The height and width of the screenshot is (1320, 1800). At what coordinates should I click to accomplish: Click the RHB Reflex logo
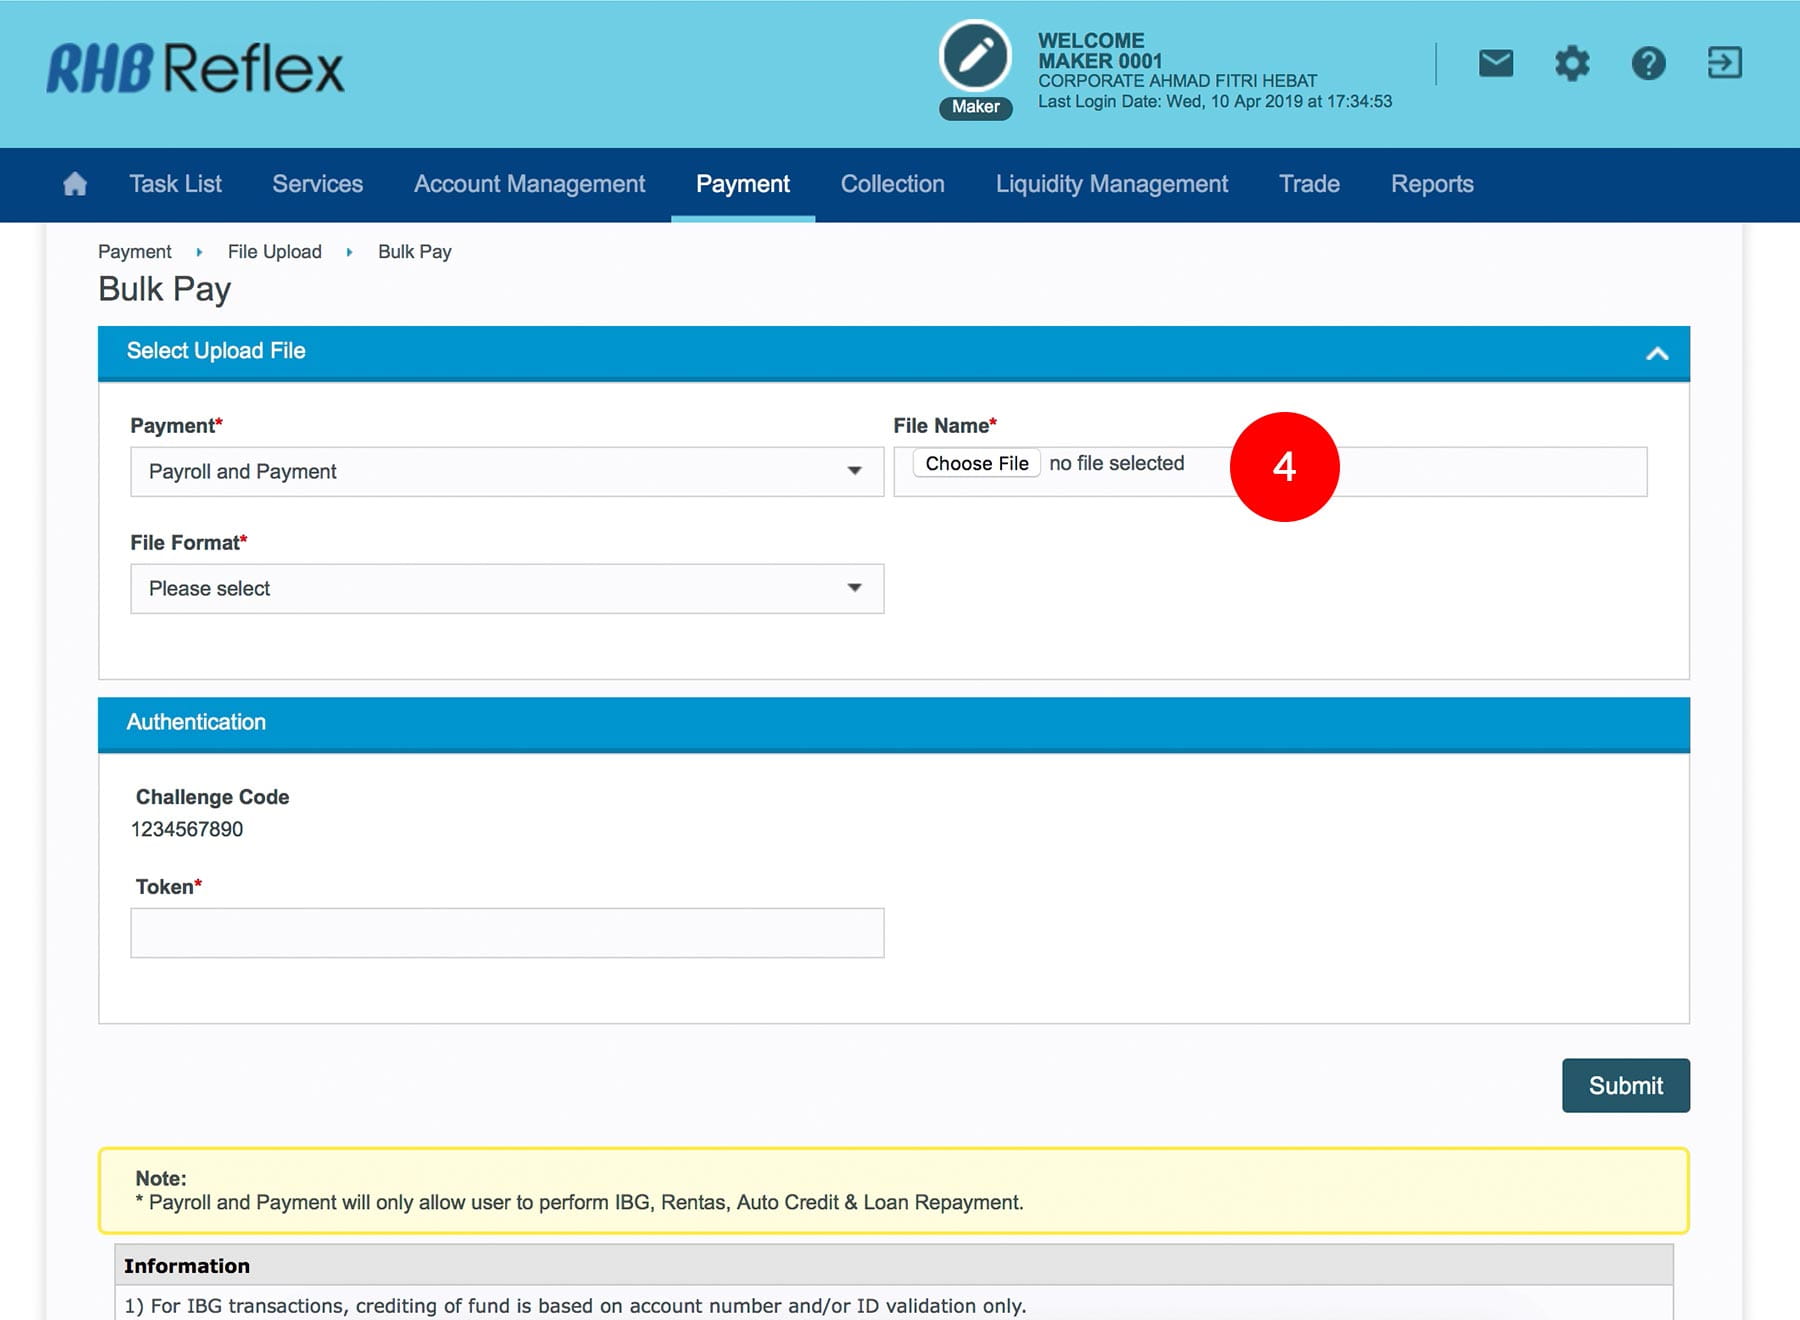click(x=196, y=68)
